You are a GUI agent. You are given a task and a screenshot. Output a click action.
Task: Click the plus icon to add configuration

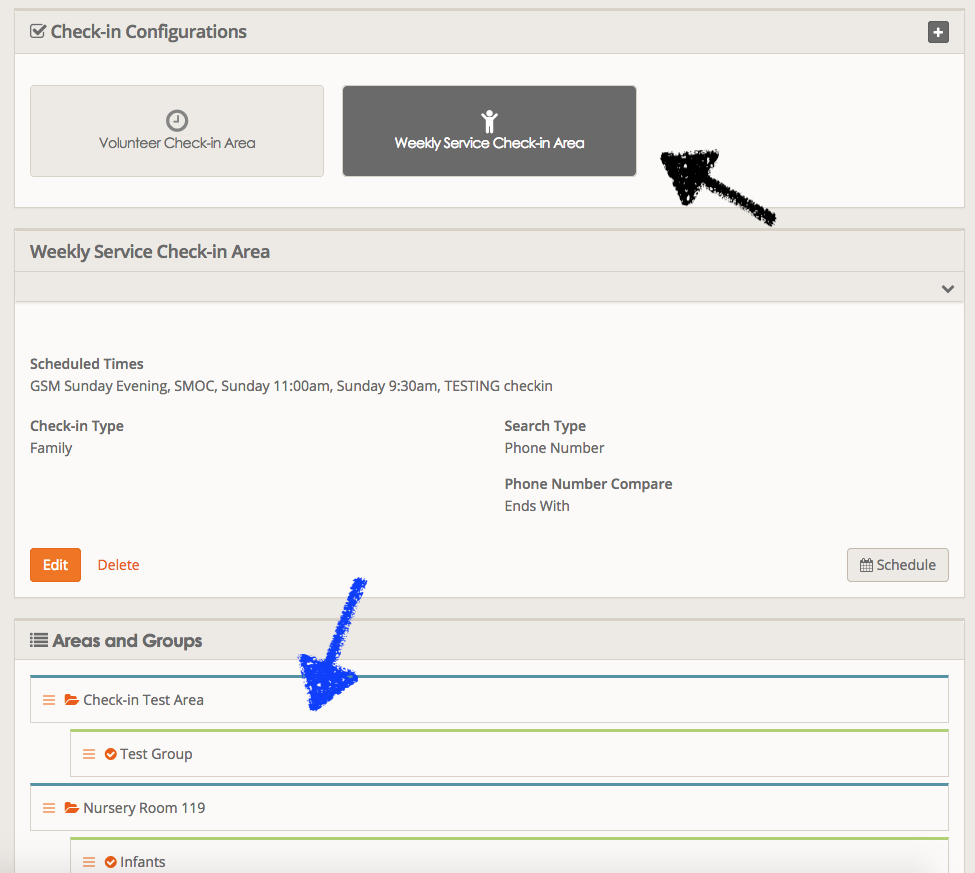(937, 32)
